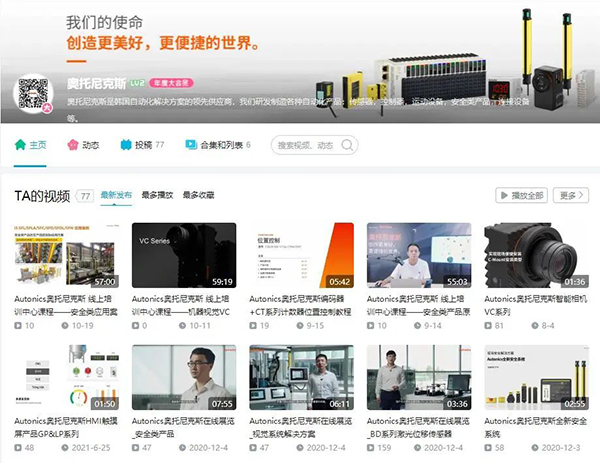Click the 年度大会员 membership badge

[x=171, y=83]
